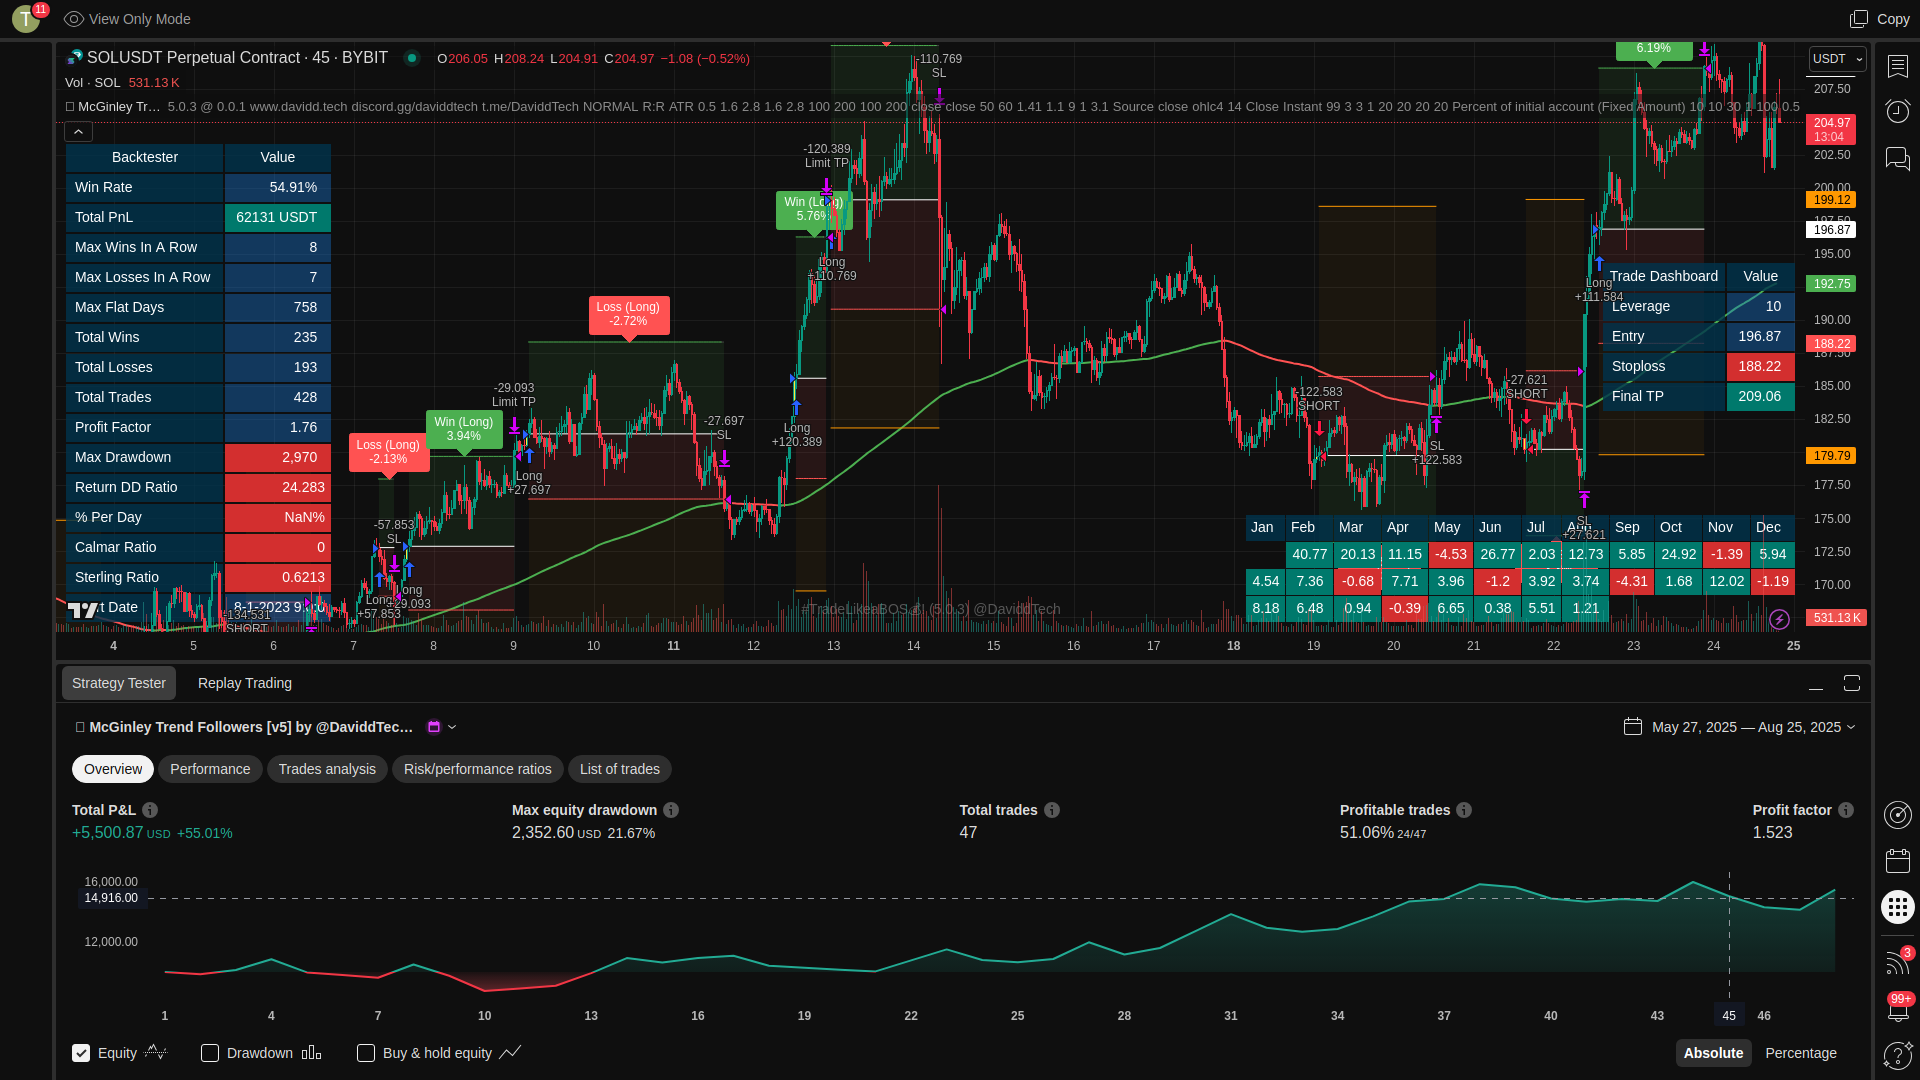Click the Max Drawdown value 2,970
Image resolution: width=1920 pixels, height=1080 pixels.
(x=278, y=457)
